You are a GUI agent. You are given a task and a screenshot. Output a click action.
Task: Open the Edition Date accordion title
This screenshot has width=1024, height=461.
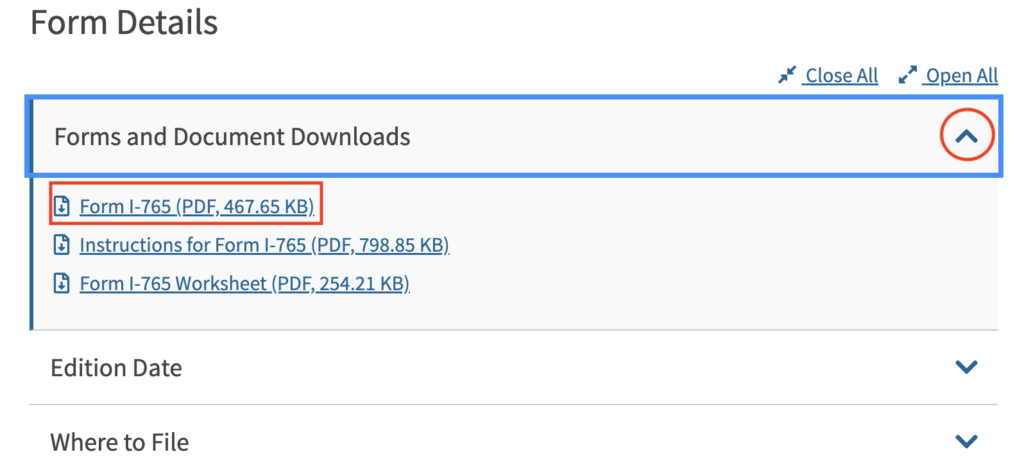[x=116, y=367]
